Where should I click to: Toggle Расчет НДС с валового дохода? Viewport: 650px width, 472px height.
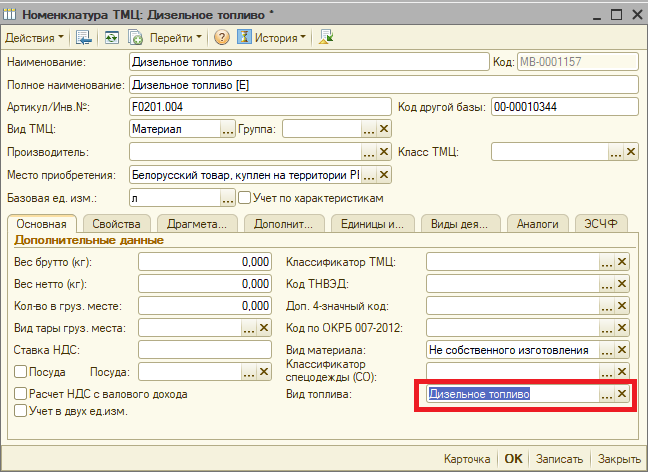pos(21,394)
